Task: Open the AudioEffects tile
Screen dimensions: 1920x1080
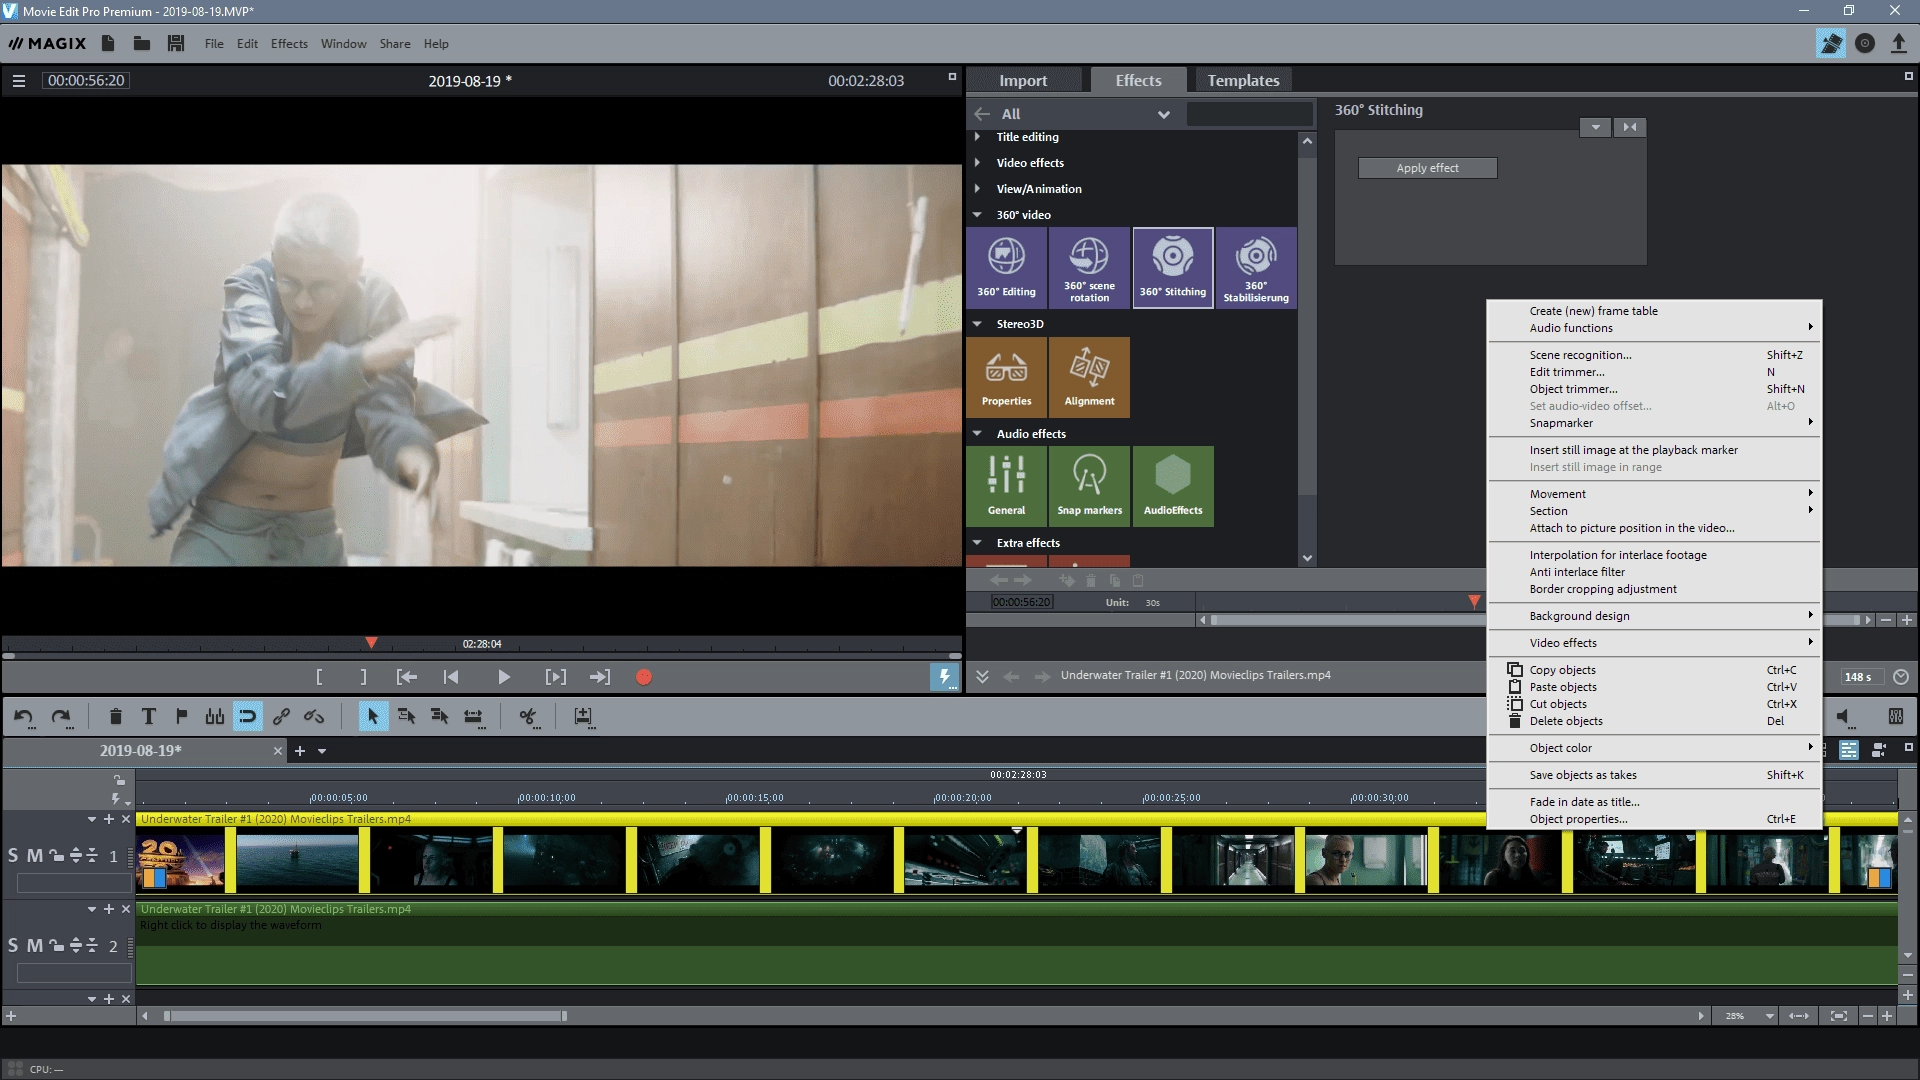Action: point(1172,486)
